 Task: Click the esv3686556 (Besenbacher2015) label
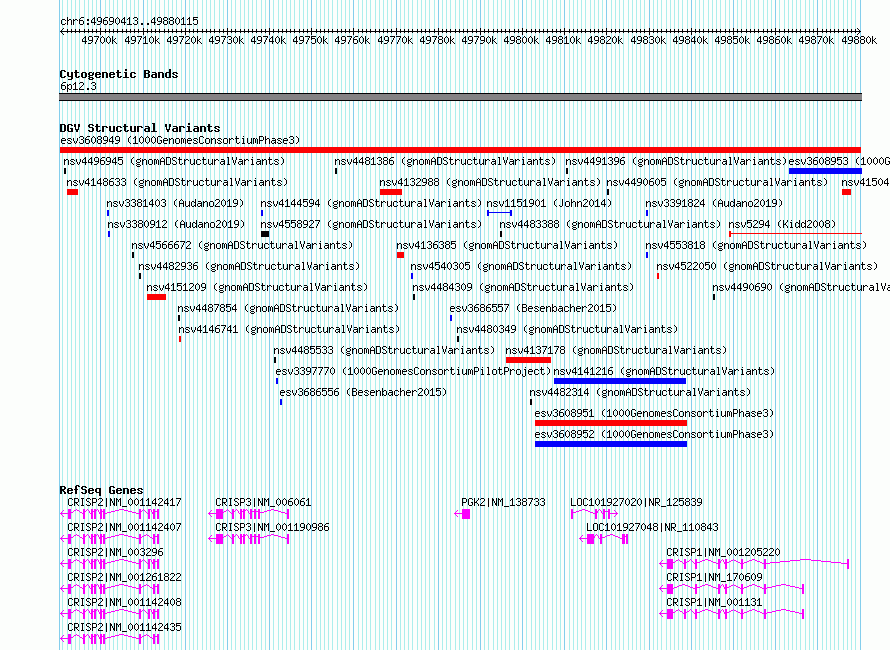[363, 392]
